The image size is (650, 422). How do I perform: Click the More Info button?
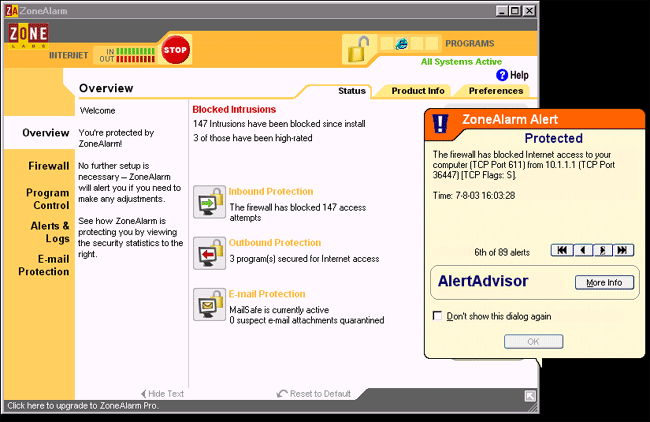pyautogui.click(x=604, y=282)
